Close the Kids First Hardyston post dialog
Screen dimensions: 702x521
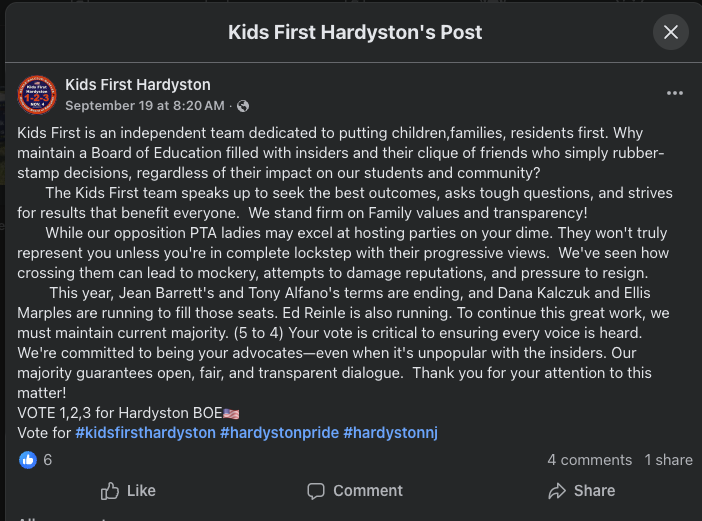671,32
